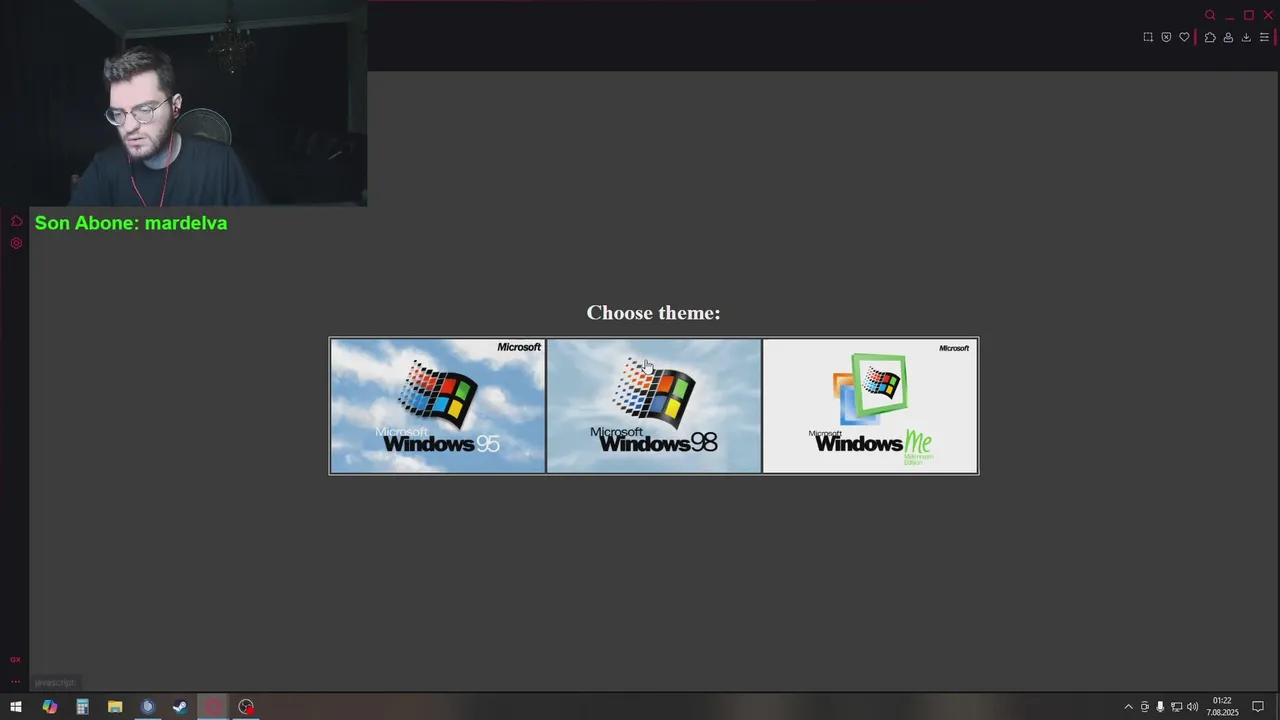This screenshot has width=1280, height=720.
Task: Click the GX icon in sidebar
Action: coord(15,659)
